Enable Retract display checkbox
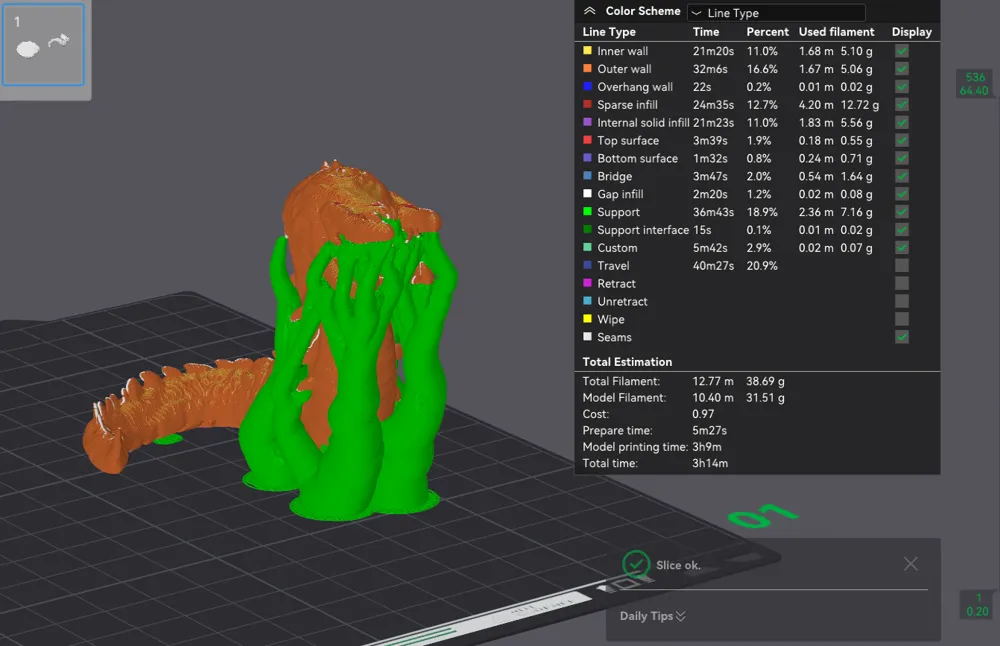The height and width of the screenshot is (646, 1000). [x=902, y=283]
